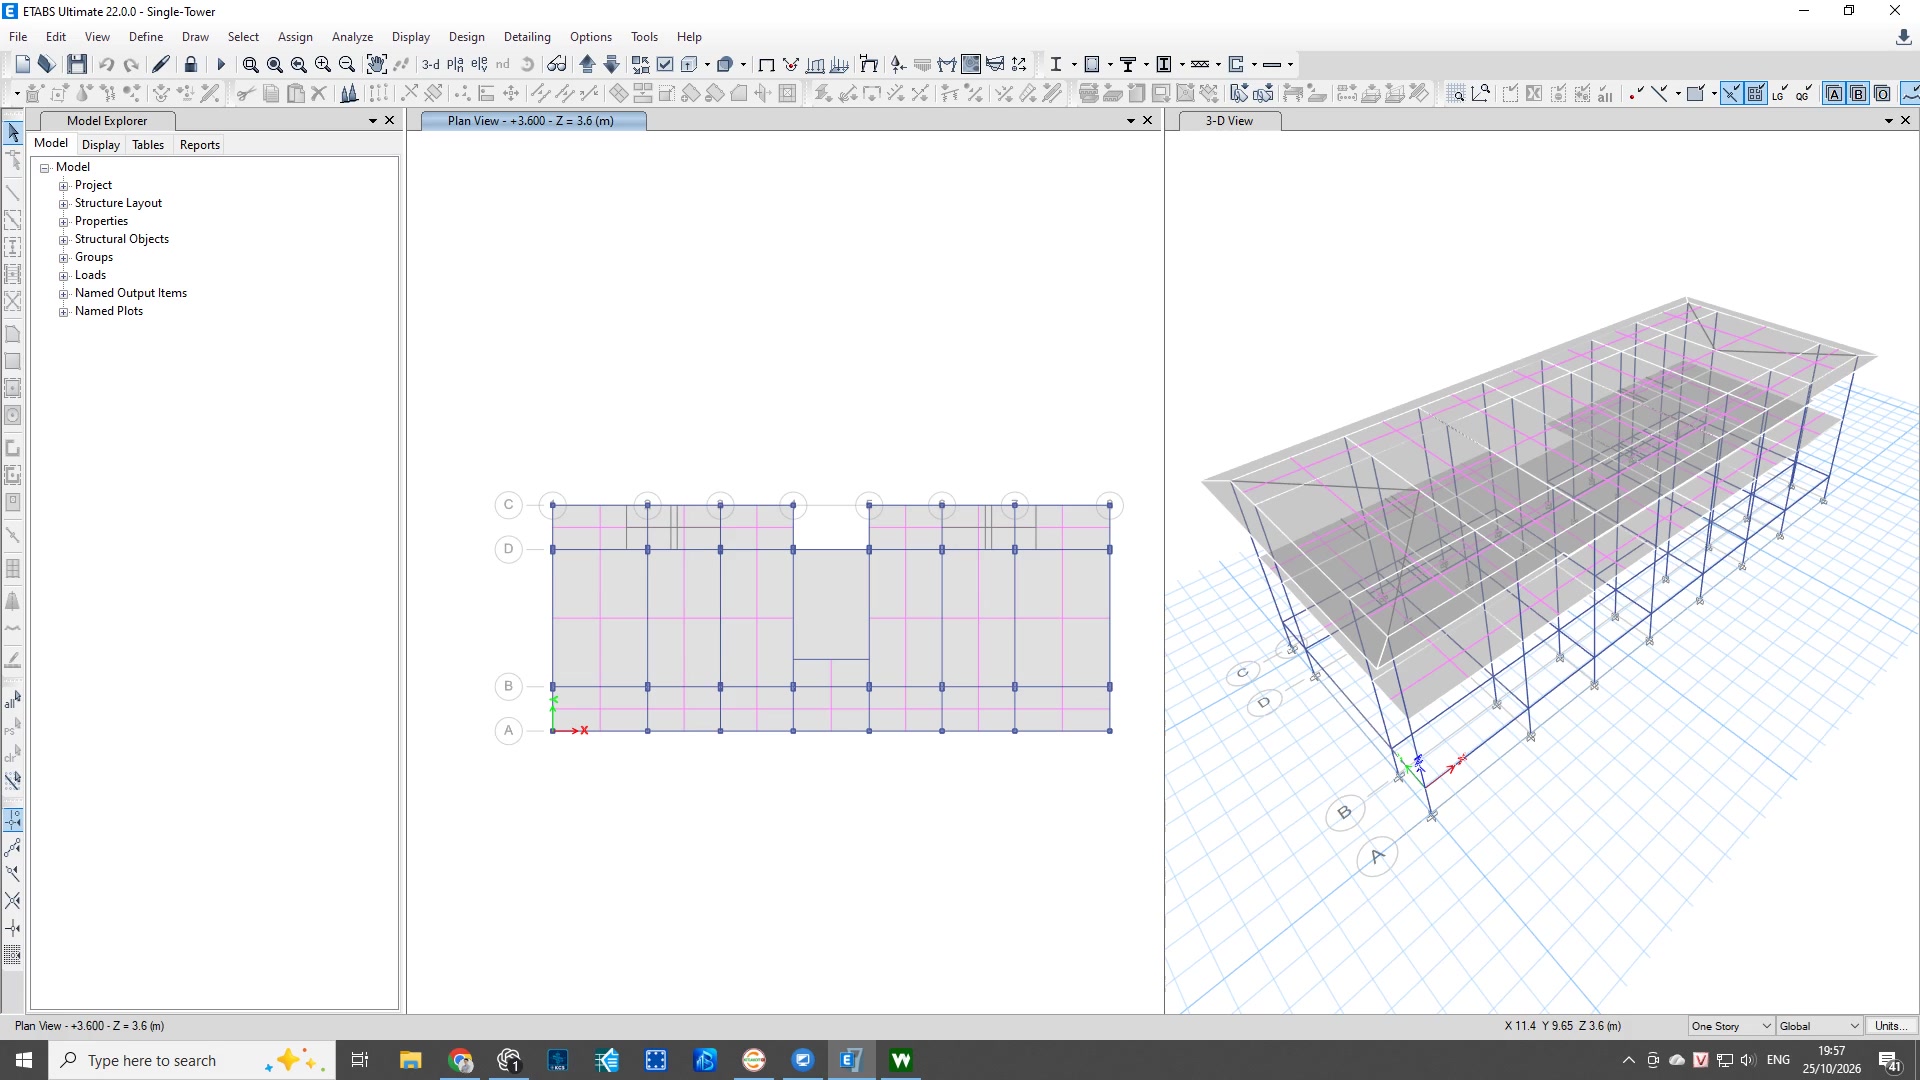
Task: Set the default 3-d view icon
Action: [x=431, y=64]
